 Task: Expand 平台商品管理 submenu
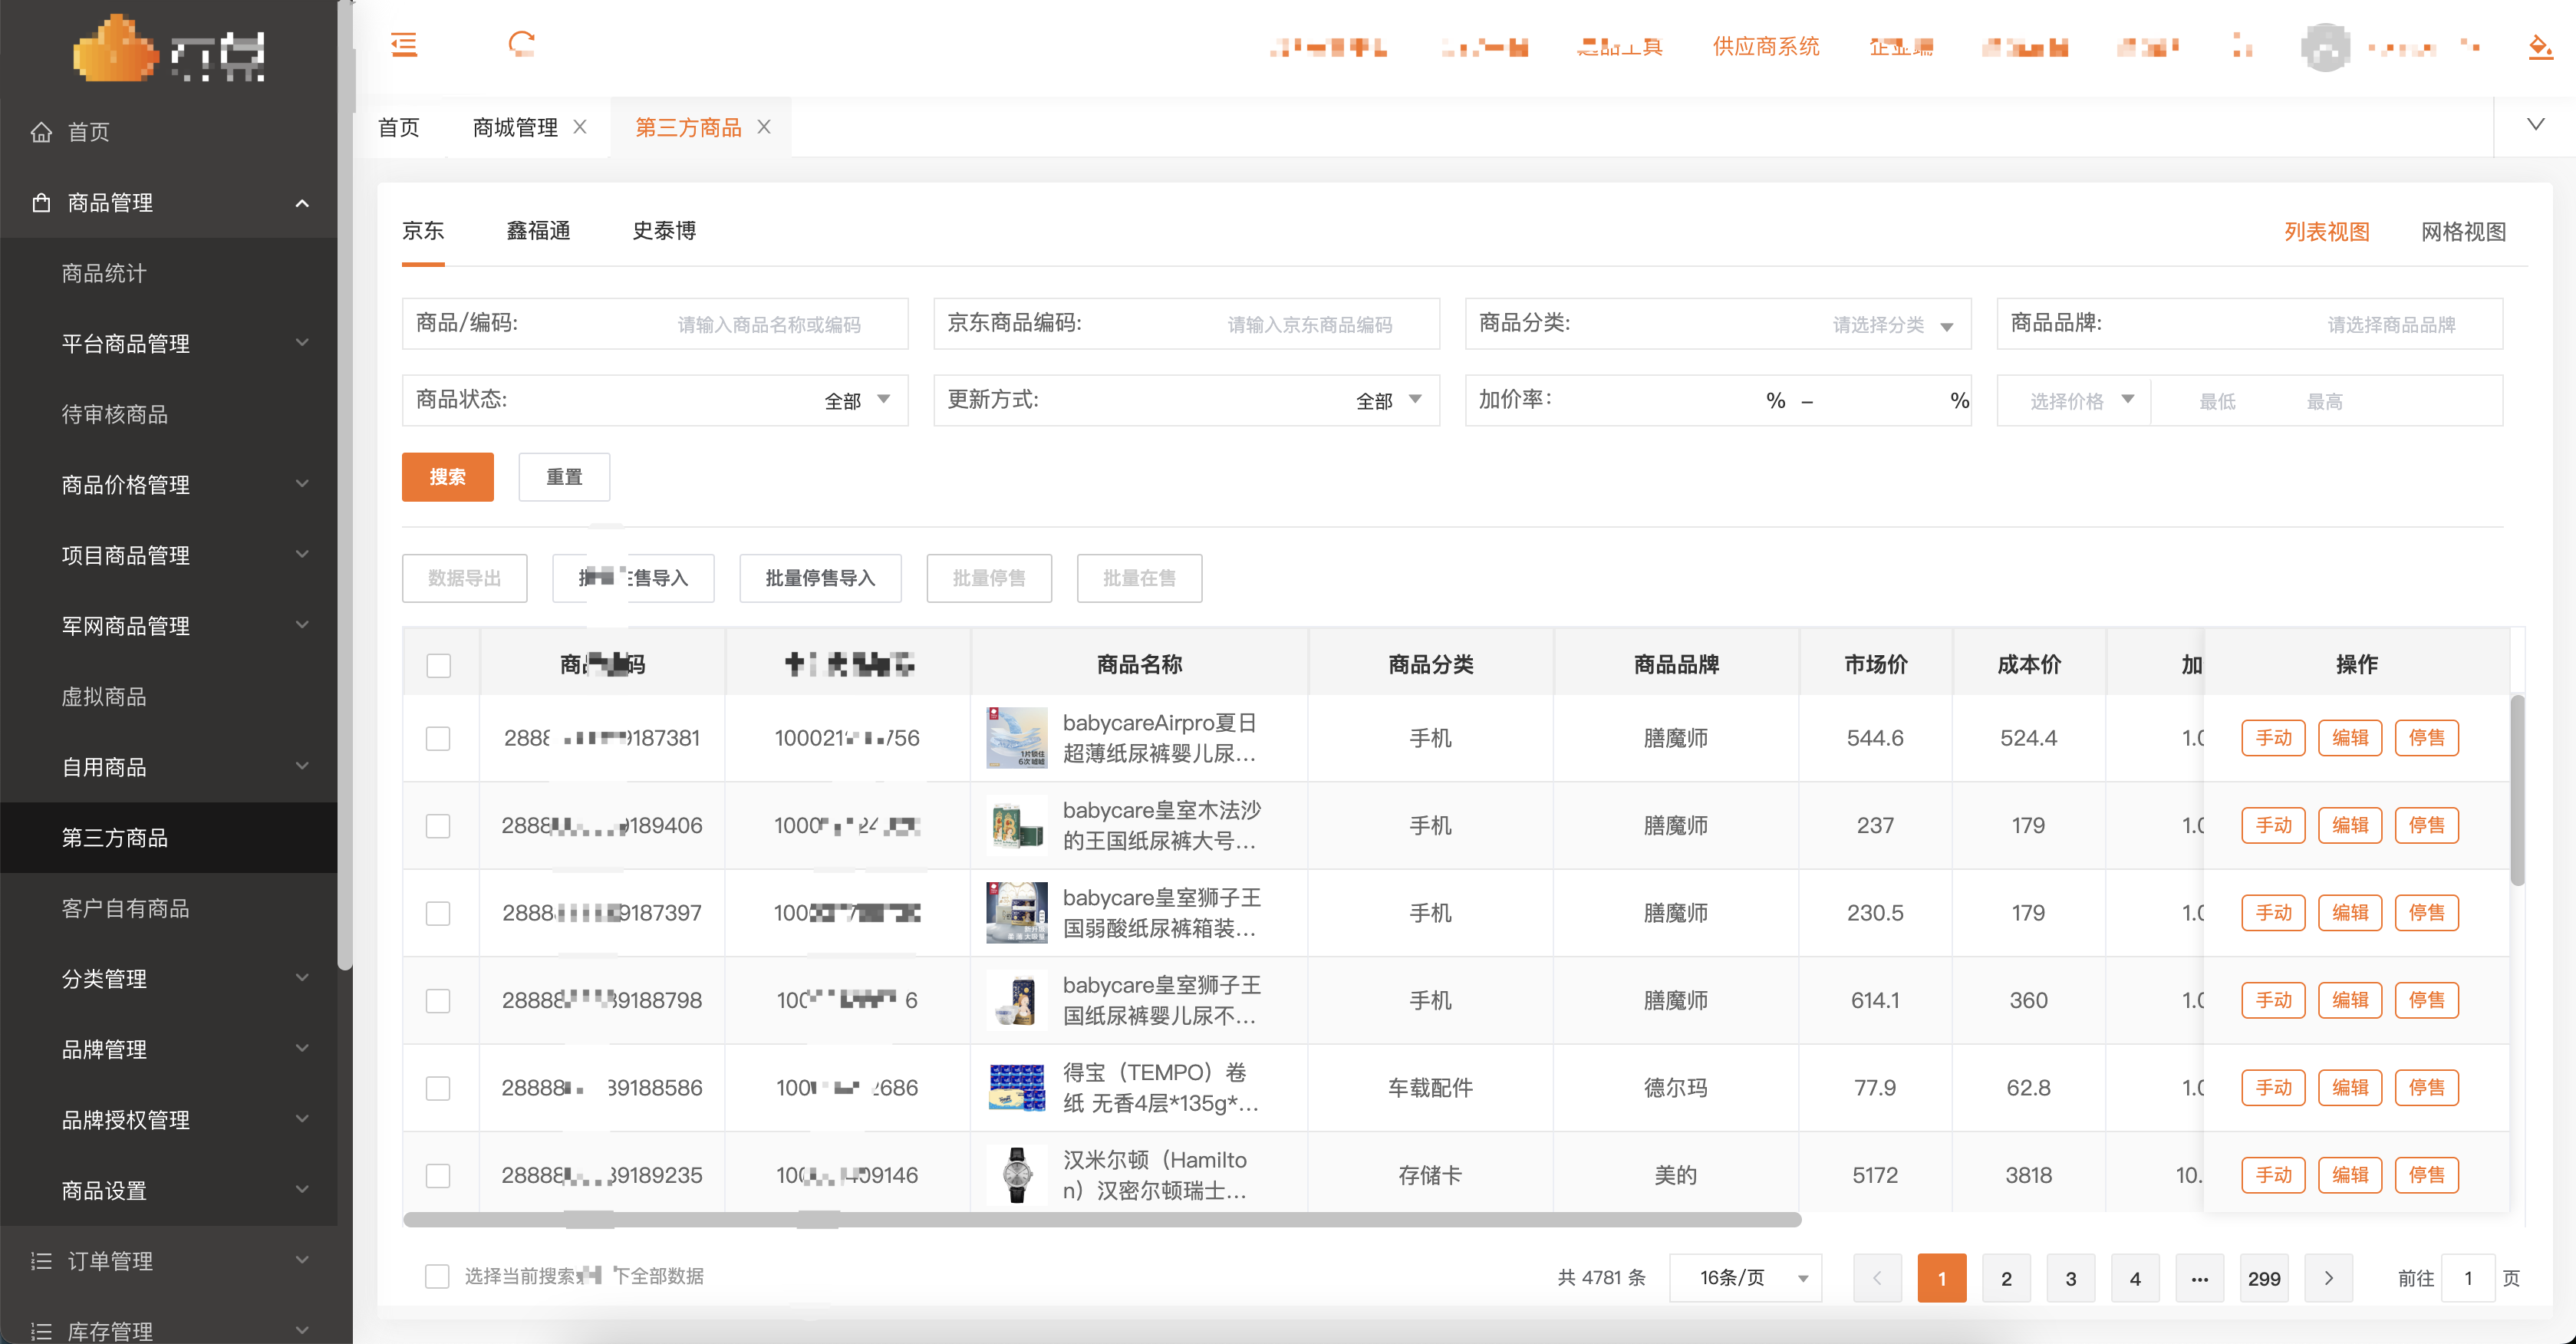(302, 343)
